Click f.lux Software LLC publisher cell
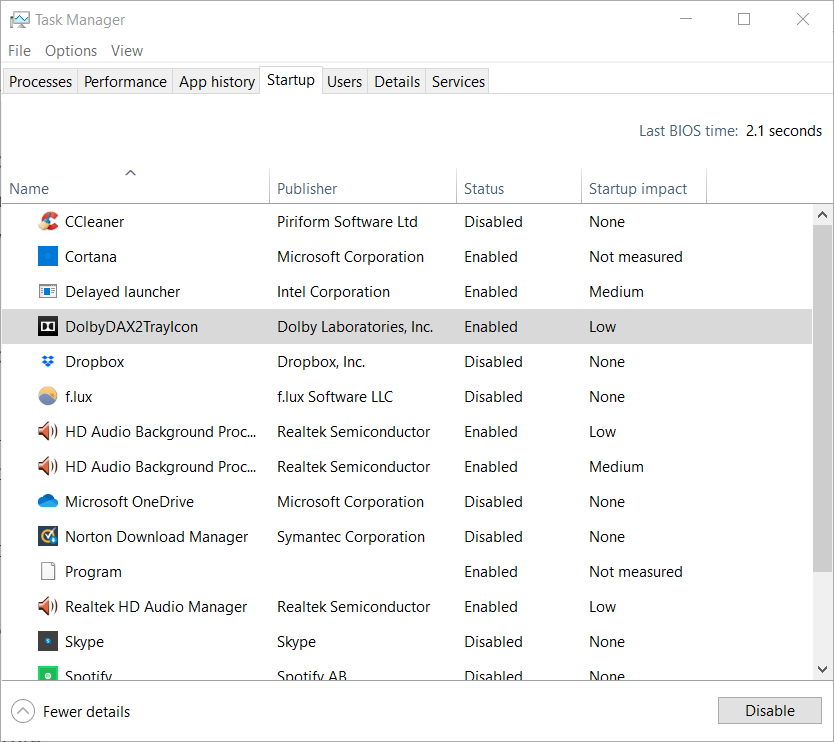This screenshot has height=742, width=834. pyautogui.click(x=335, y=396)
